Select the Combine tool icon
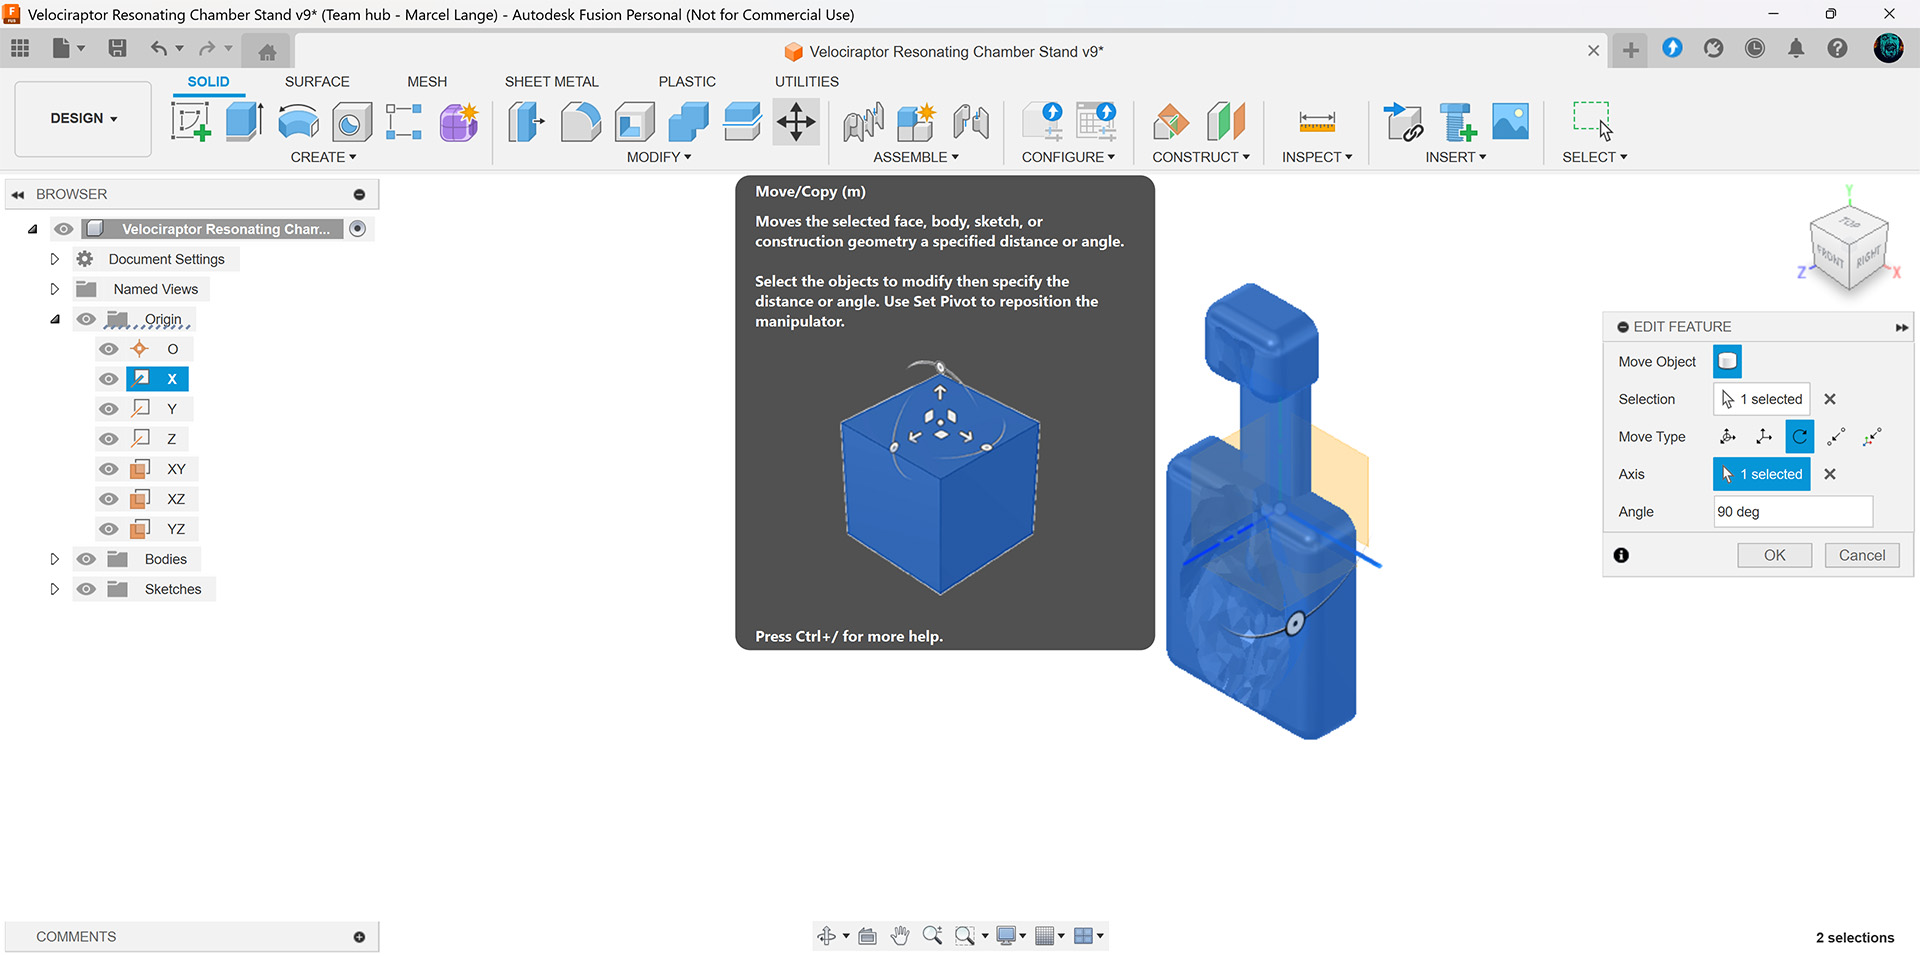This screenshot has height=956, width=1920. click(688, 123)
